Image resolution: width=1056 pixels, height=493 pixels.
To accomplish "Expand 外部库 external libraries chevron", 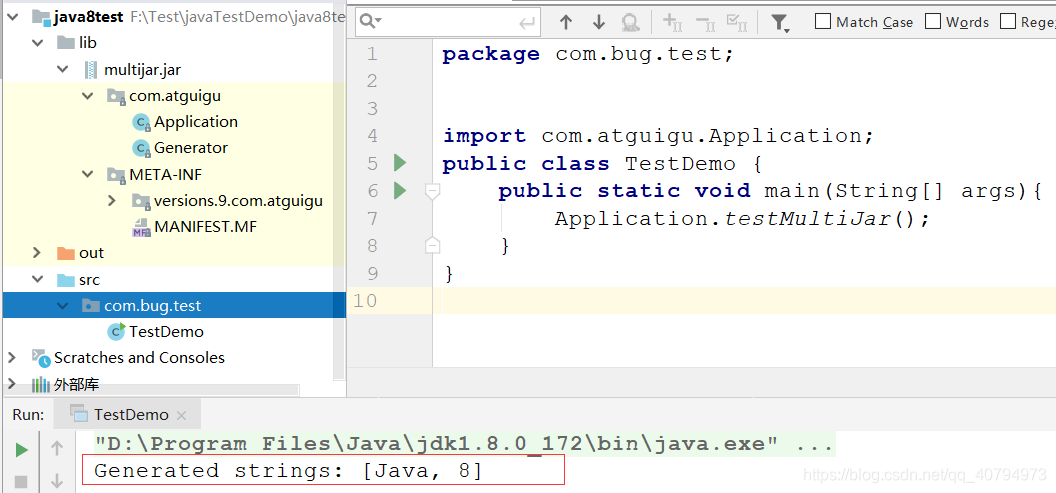I will (11, 384).
